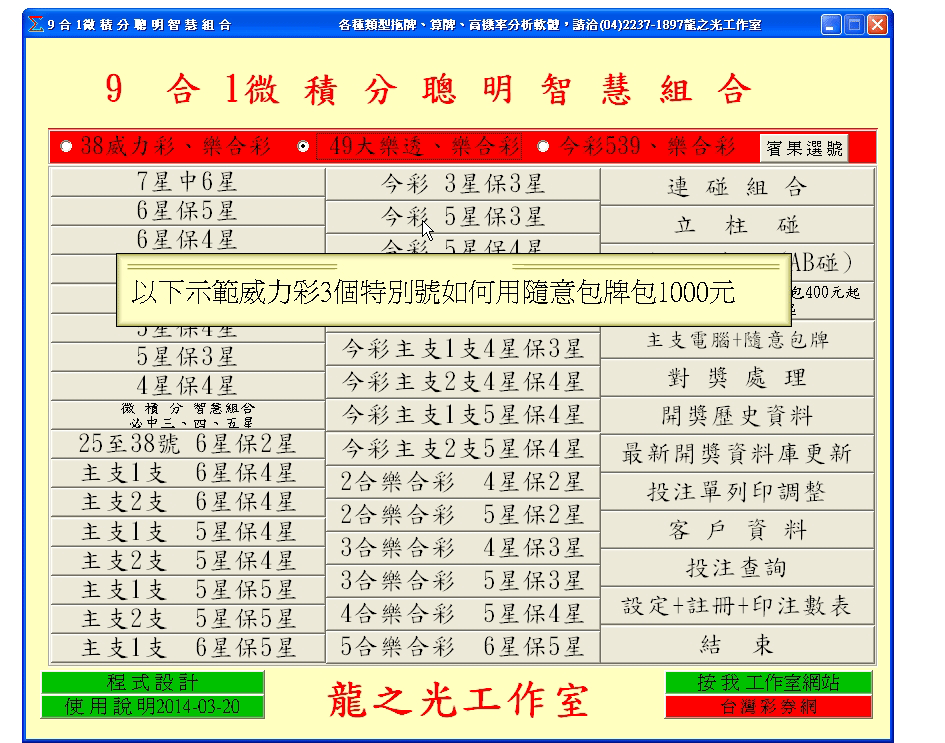Viewport: 945px width, 743px height.
Task: Open 5合樂合彩 6星保5星
Action: click(x=463, y=647)
